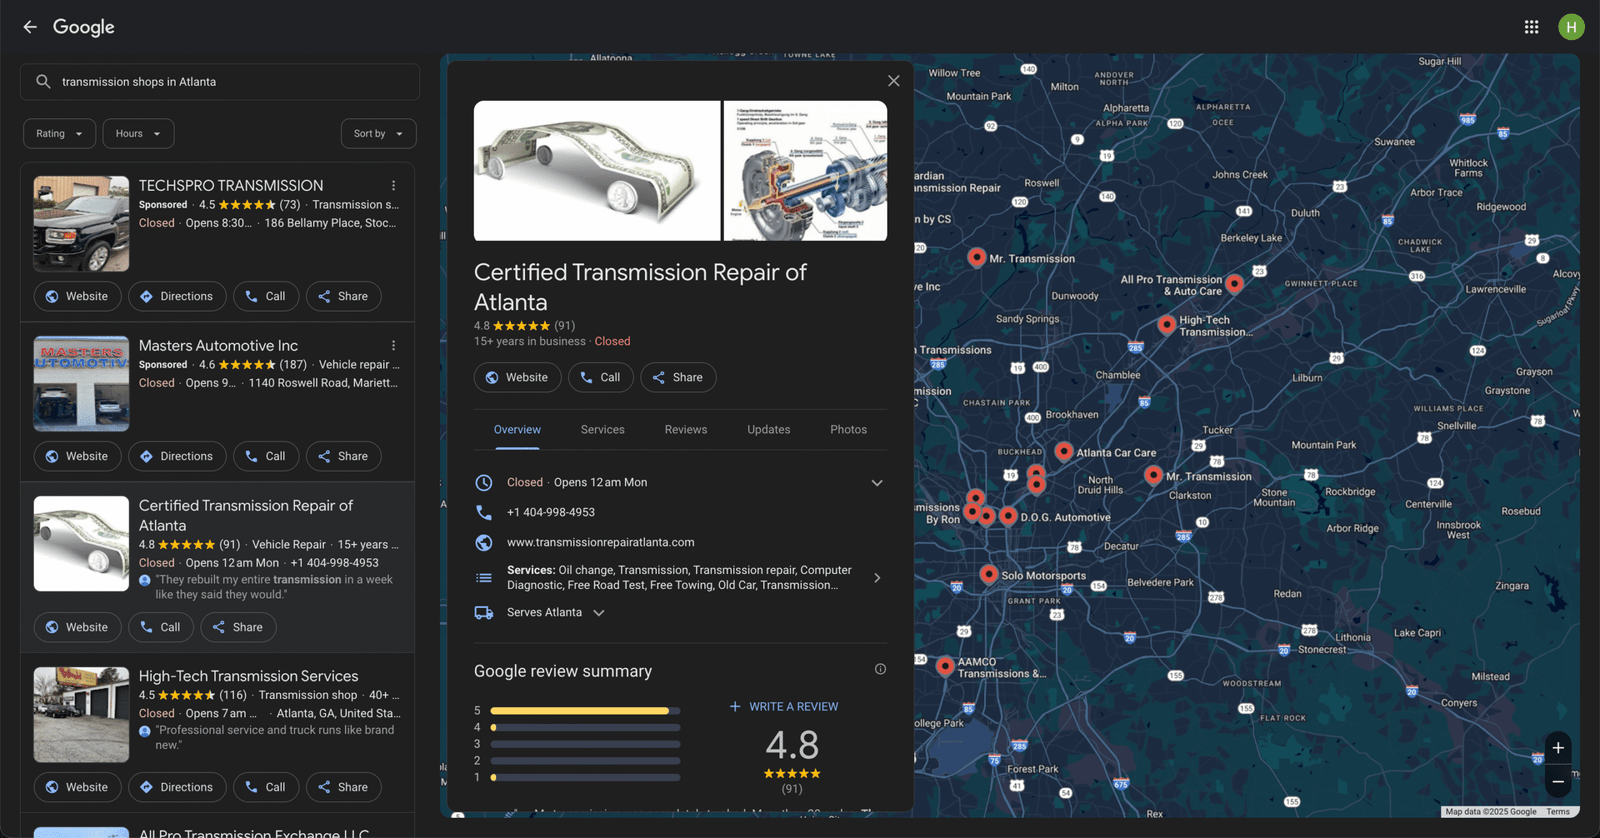The width and height of the screenshot is (1600, 838).
Task: Go back using the arrow beside Google
Action: [30, 27]
